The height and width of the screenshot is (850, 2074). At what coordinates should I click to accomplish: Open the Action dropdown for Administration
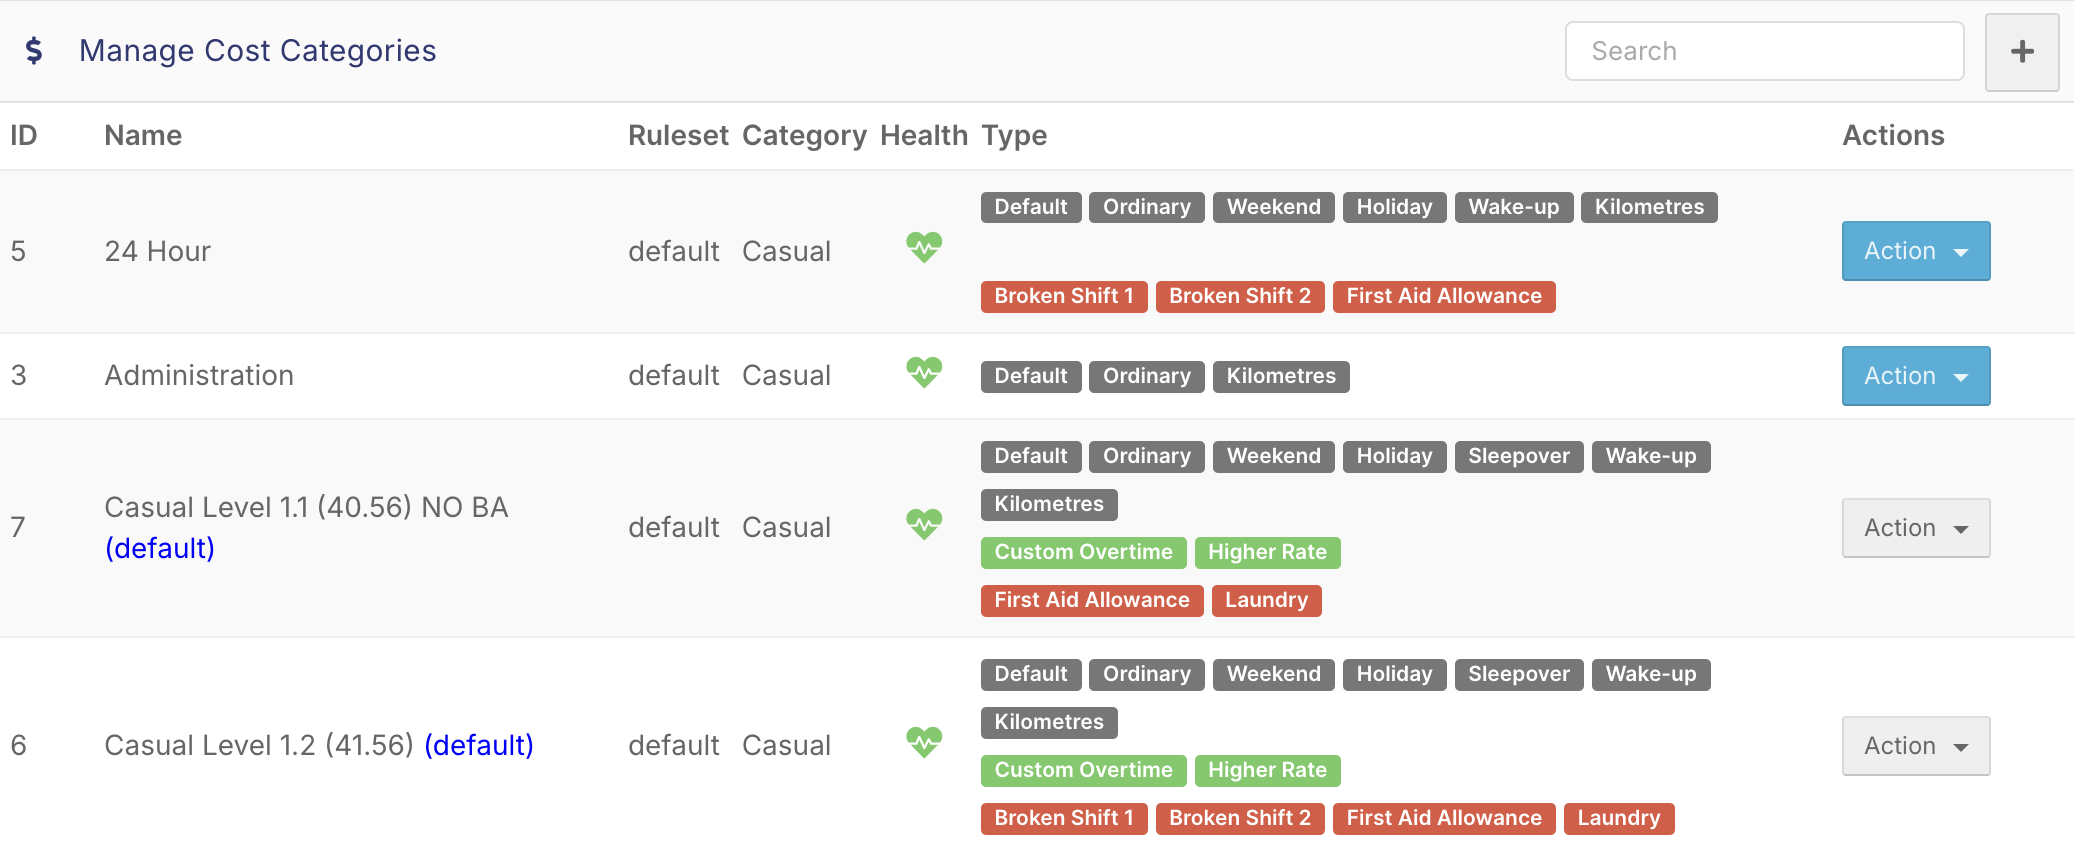1916,376
